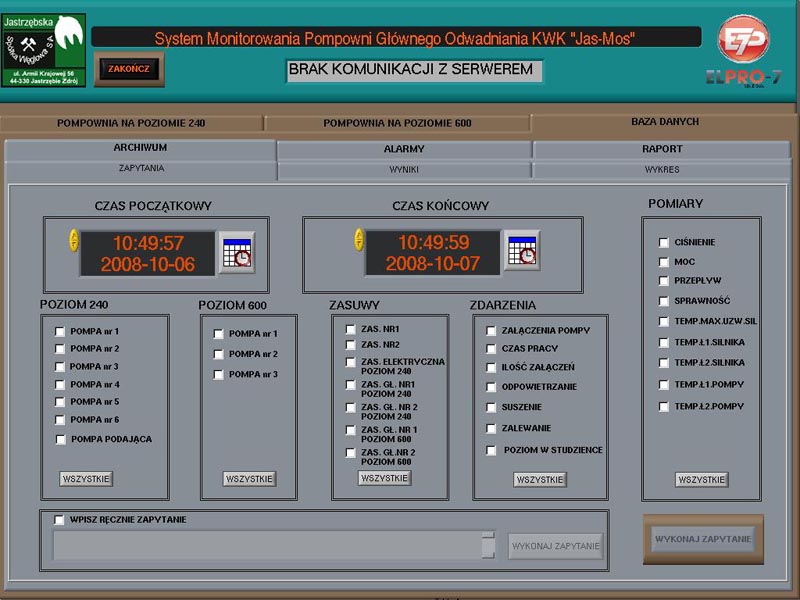The height and width of the screenshot is (600, 800).
Task: Select the TEMP.Ł1.POMPY checkbox
Action: pos(663,385)
